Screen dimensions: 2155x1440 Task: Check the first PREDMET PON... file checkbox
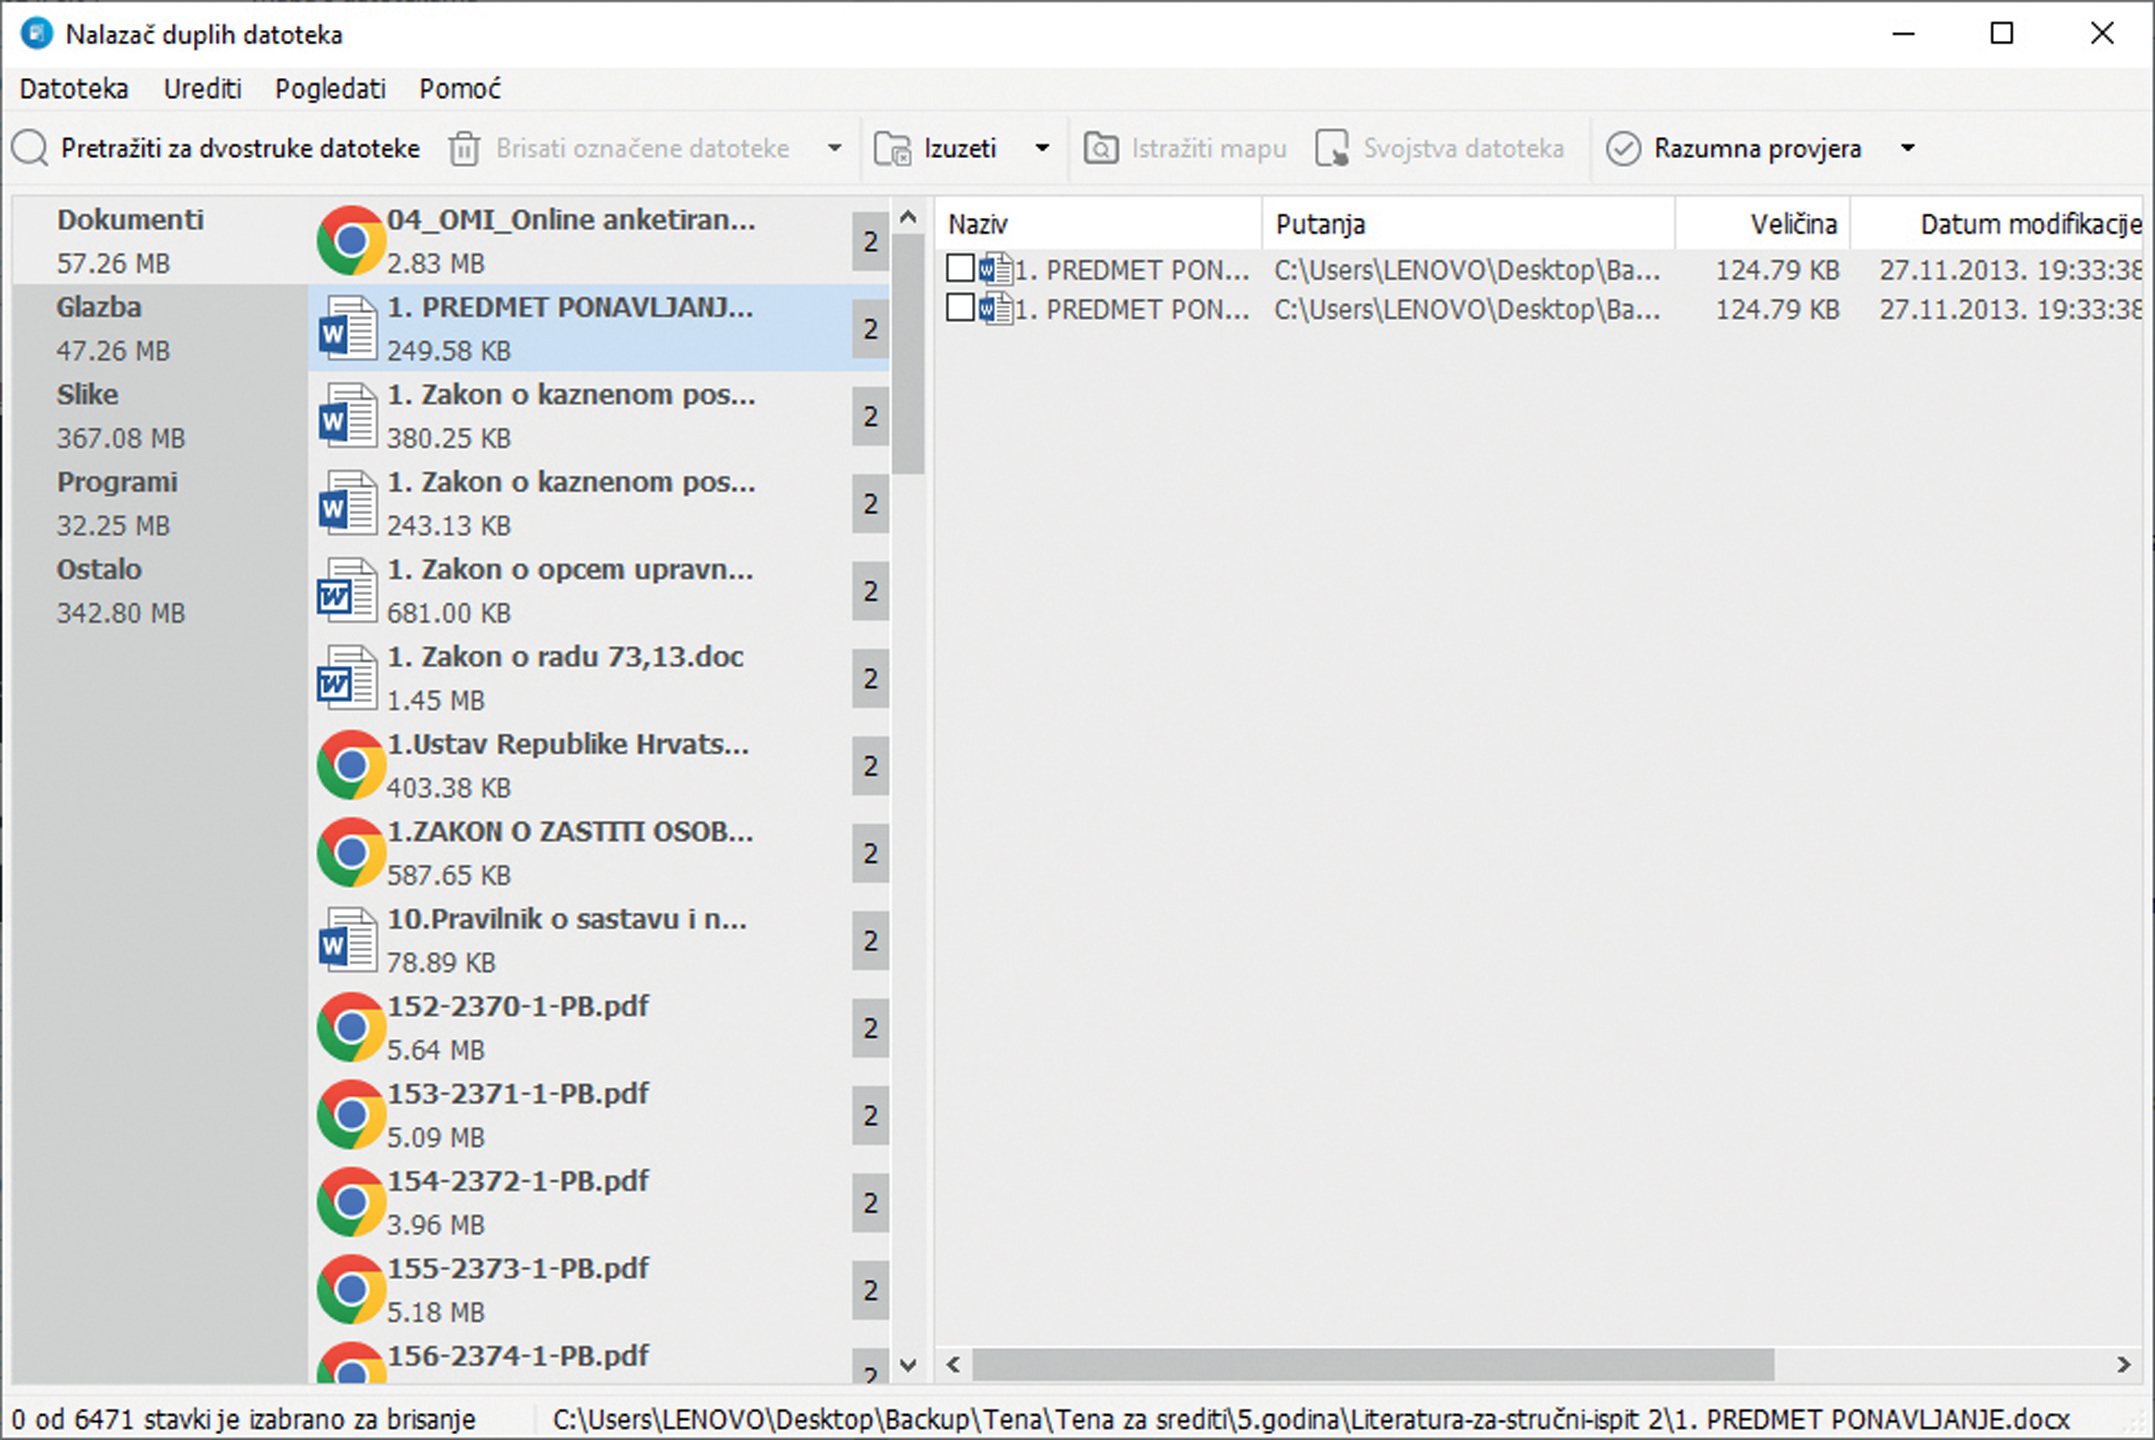tap(960, 268)
